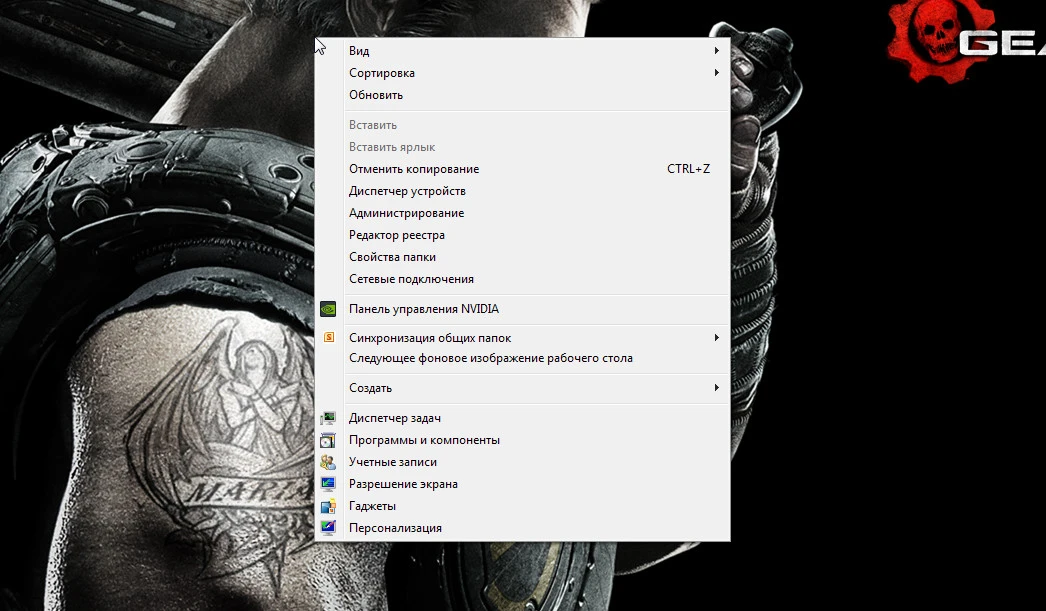Click the screen resolution icon
This screenshot has width=1046, height=611.
[x=328, y=484]
